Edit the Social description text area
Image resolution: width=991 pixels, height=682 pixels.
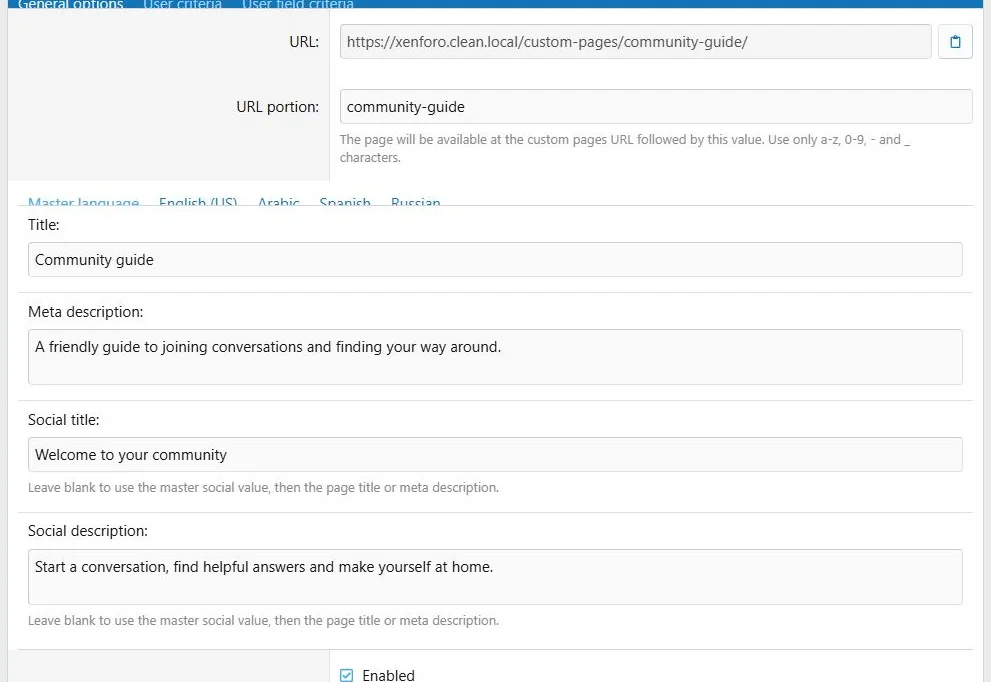coord(495,576)
